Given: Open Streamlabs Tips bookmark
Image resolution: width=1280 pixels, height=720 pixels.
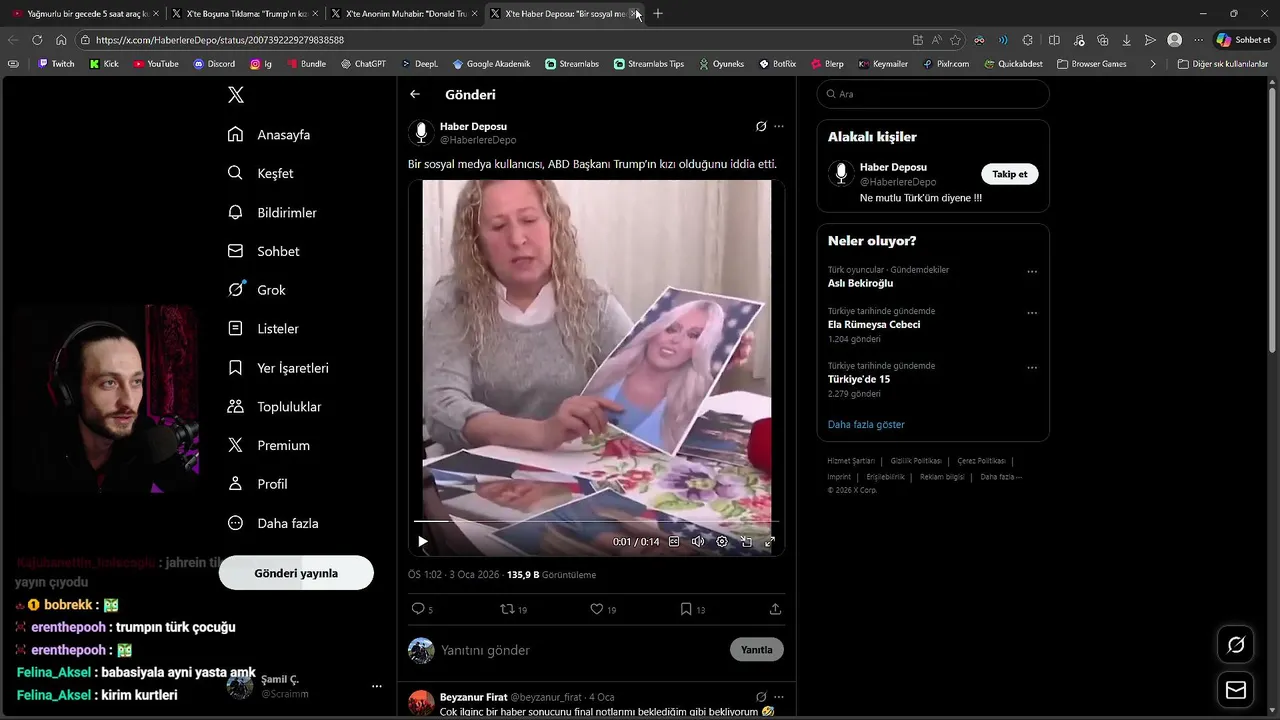Looking at the screenshot, I should click(649, 64).
